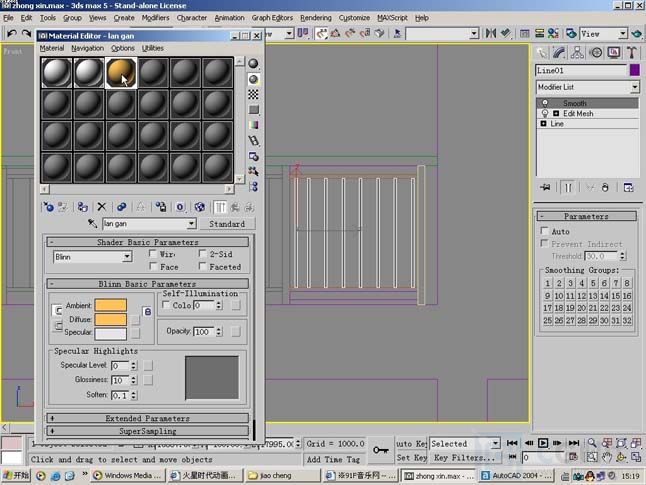646x485 pixels.
Task: Enable the Faceted checkbox
Action: click(x=202, y=267)
